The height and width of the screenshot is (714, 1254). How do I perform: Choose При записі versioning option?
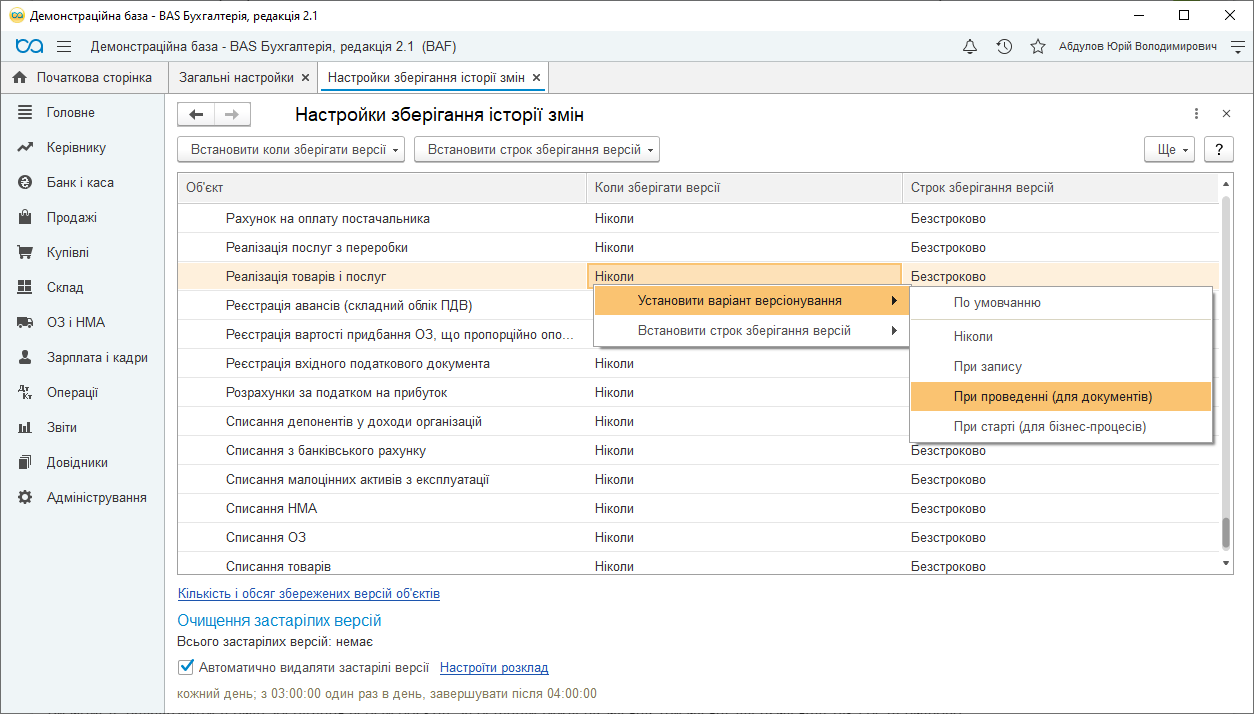pyautogui.click(x=1061, y=367)
